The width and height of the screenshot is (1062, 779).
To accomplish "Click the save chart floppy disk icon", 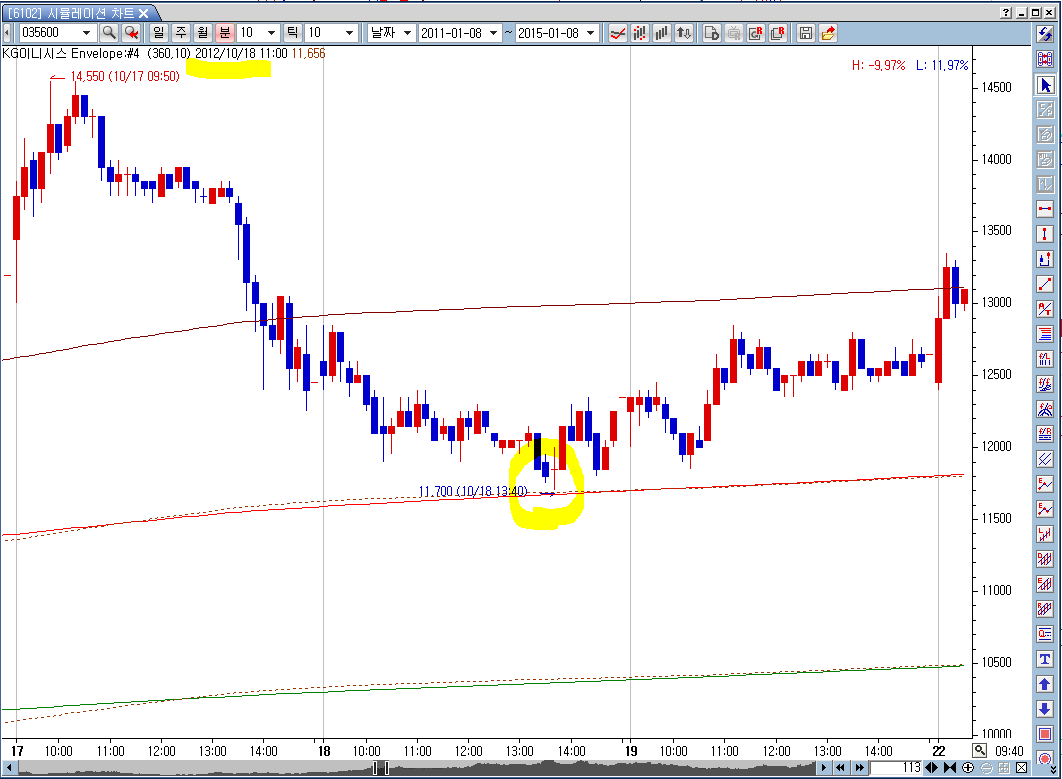I will [x=806, y=33].
